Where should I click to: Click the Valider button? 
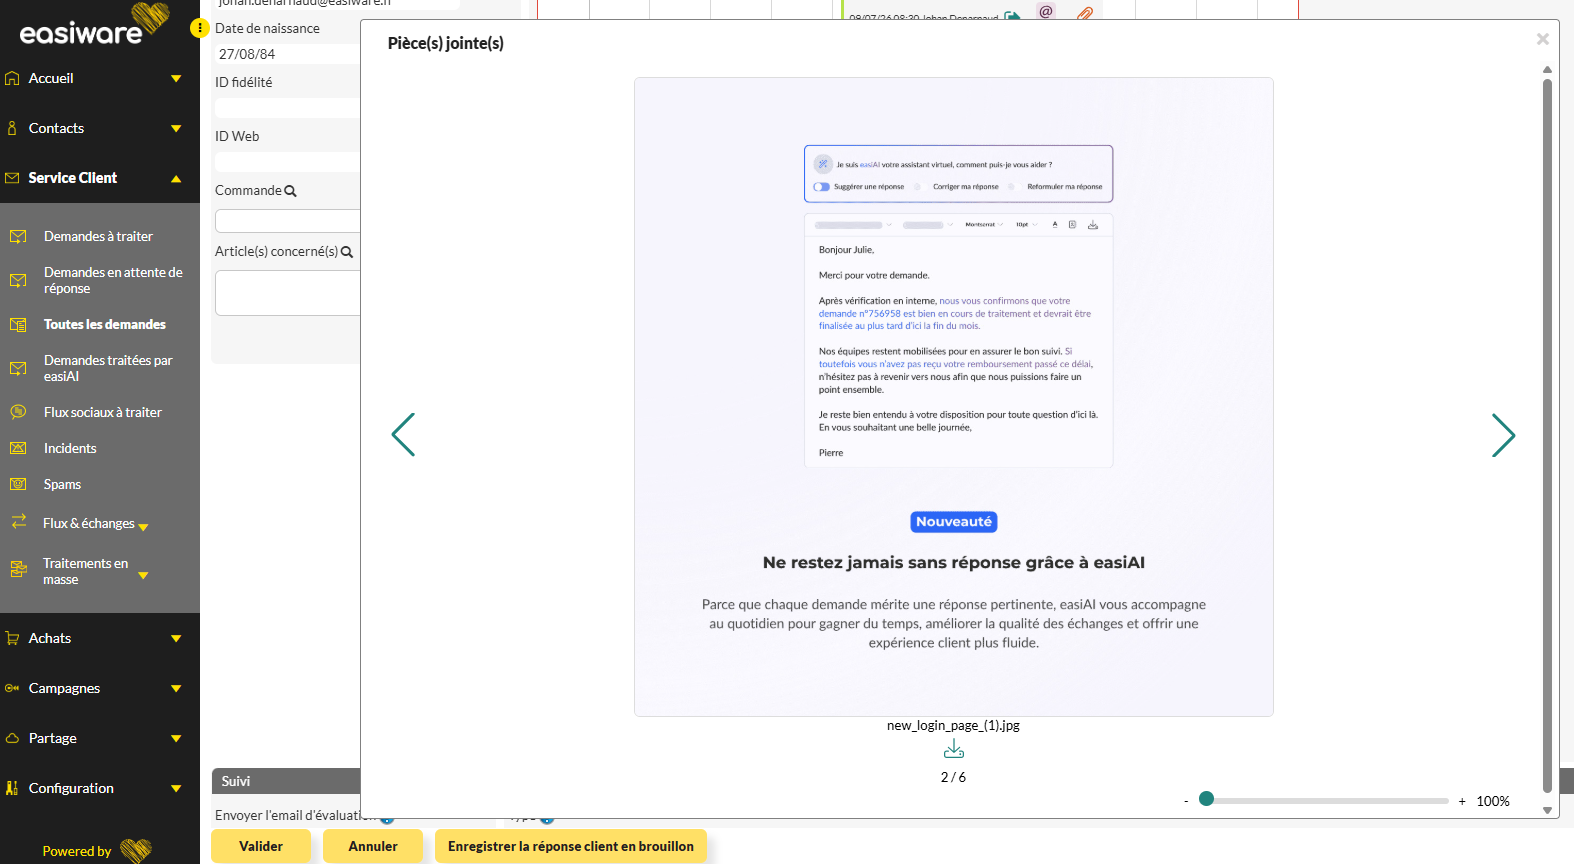(x=261, y=846)
